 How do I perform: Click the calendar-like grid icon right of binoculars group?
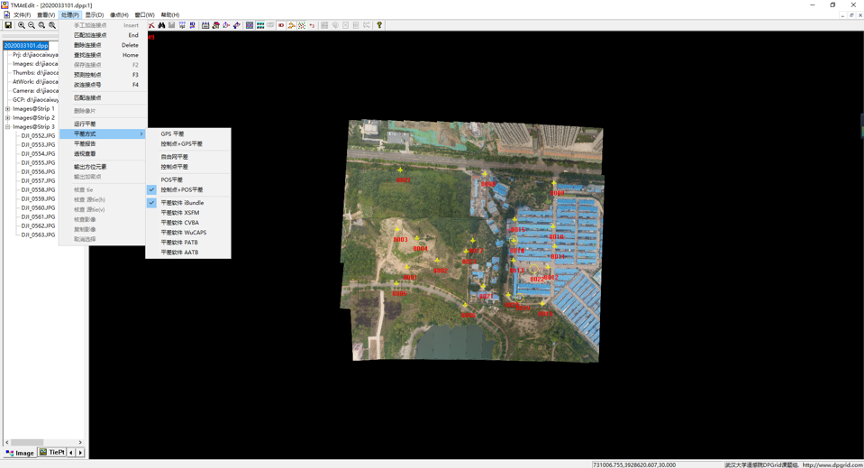(205, 25)
